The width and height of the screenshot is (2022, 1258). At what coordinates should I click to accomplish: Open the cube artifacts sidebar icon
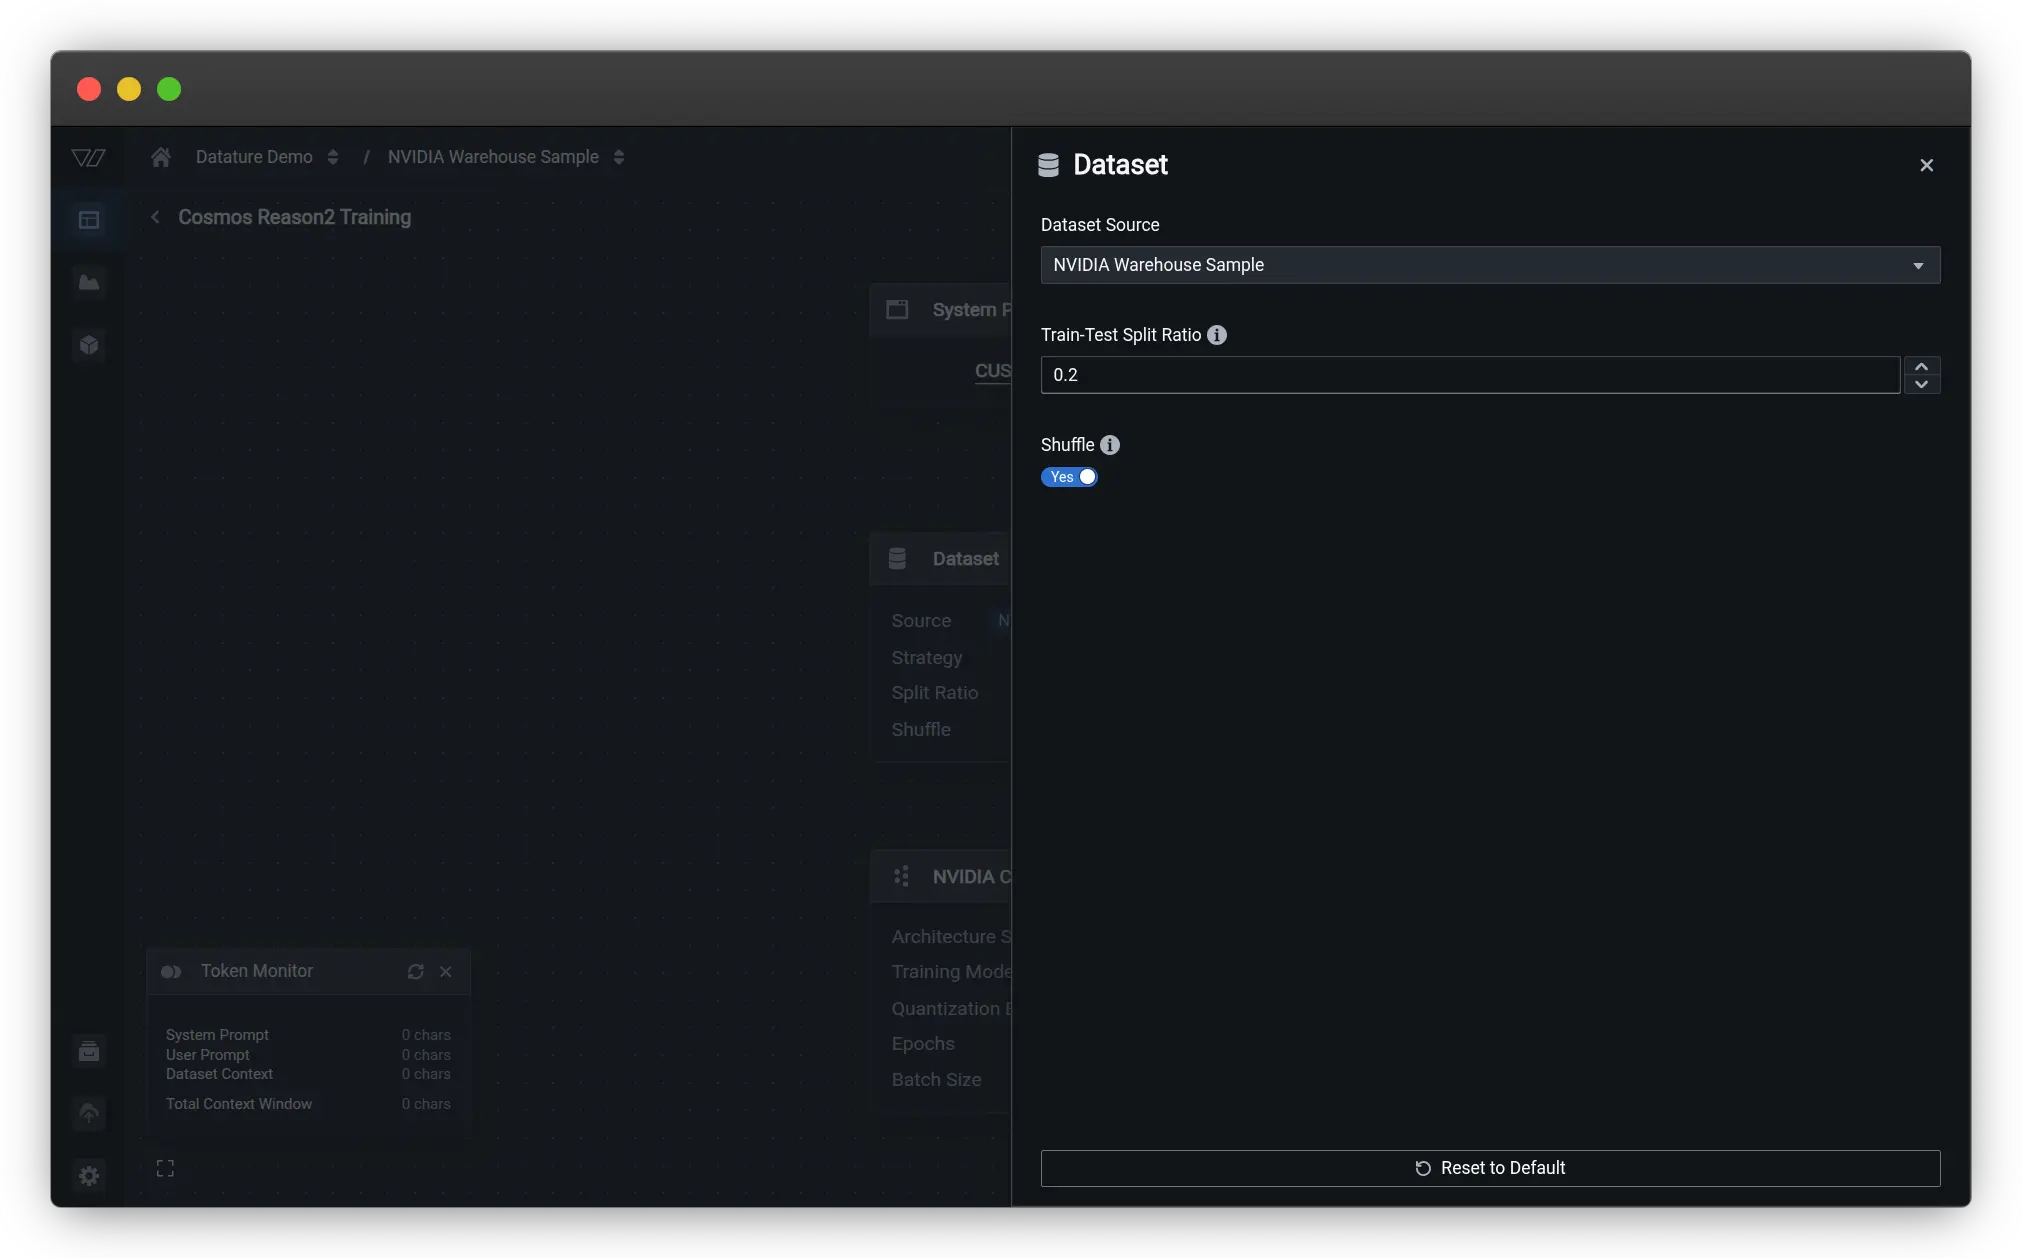coord(89,345)
